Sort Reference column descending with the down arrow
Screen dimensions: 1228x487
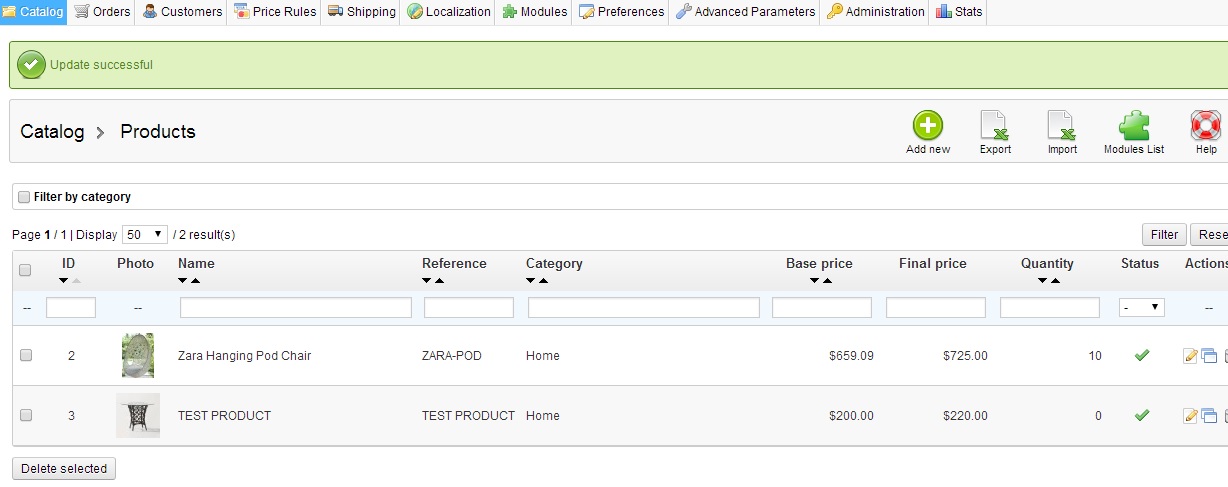click(427, 281)
